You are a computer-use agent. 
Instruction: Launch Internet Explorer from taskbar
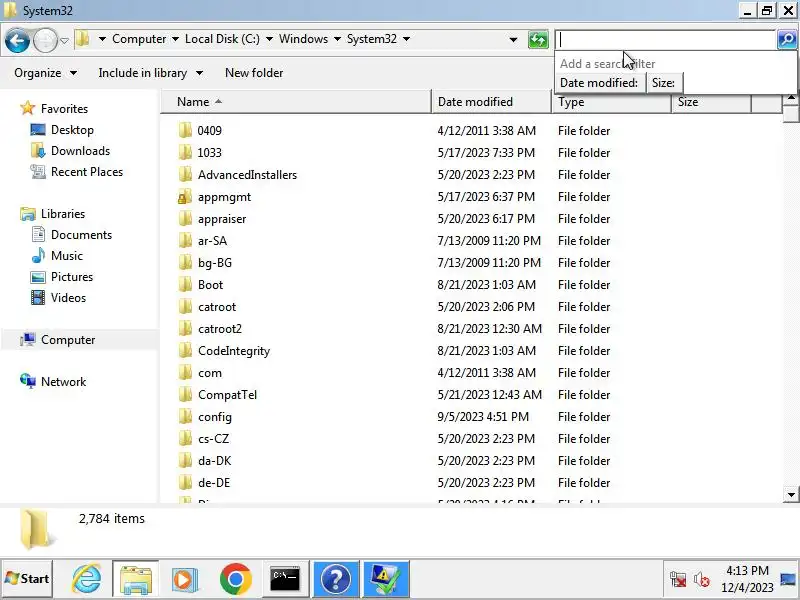[87, 579]
